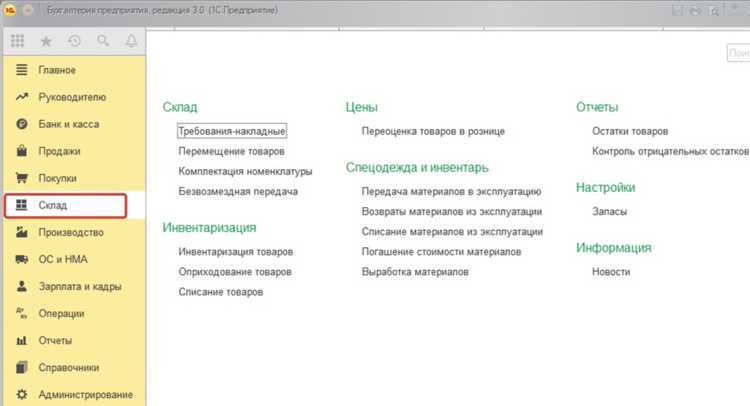Open Требования-накладные link

click(x=232, y=131)
